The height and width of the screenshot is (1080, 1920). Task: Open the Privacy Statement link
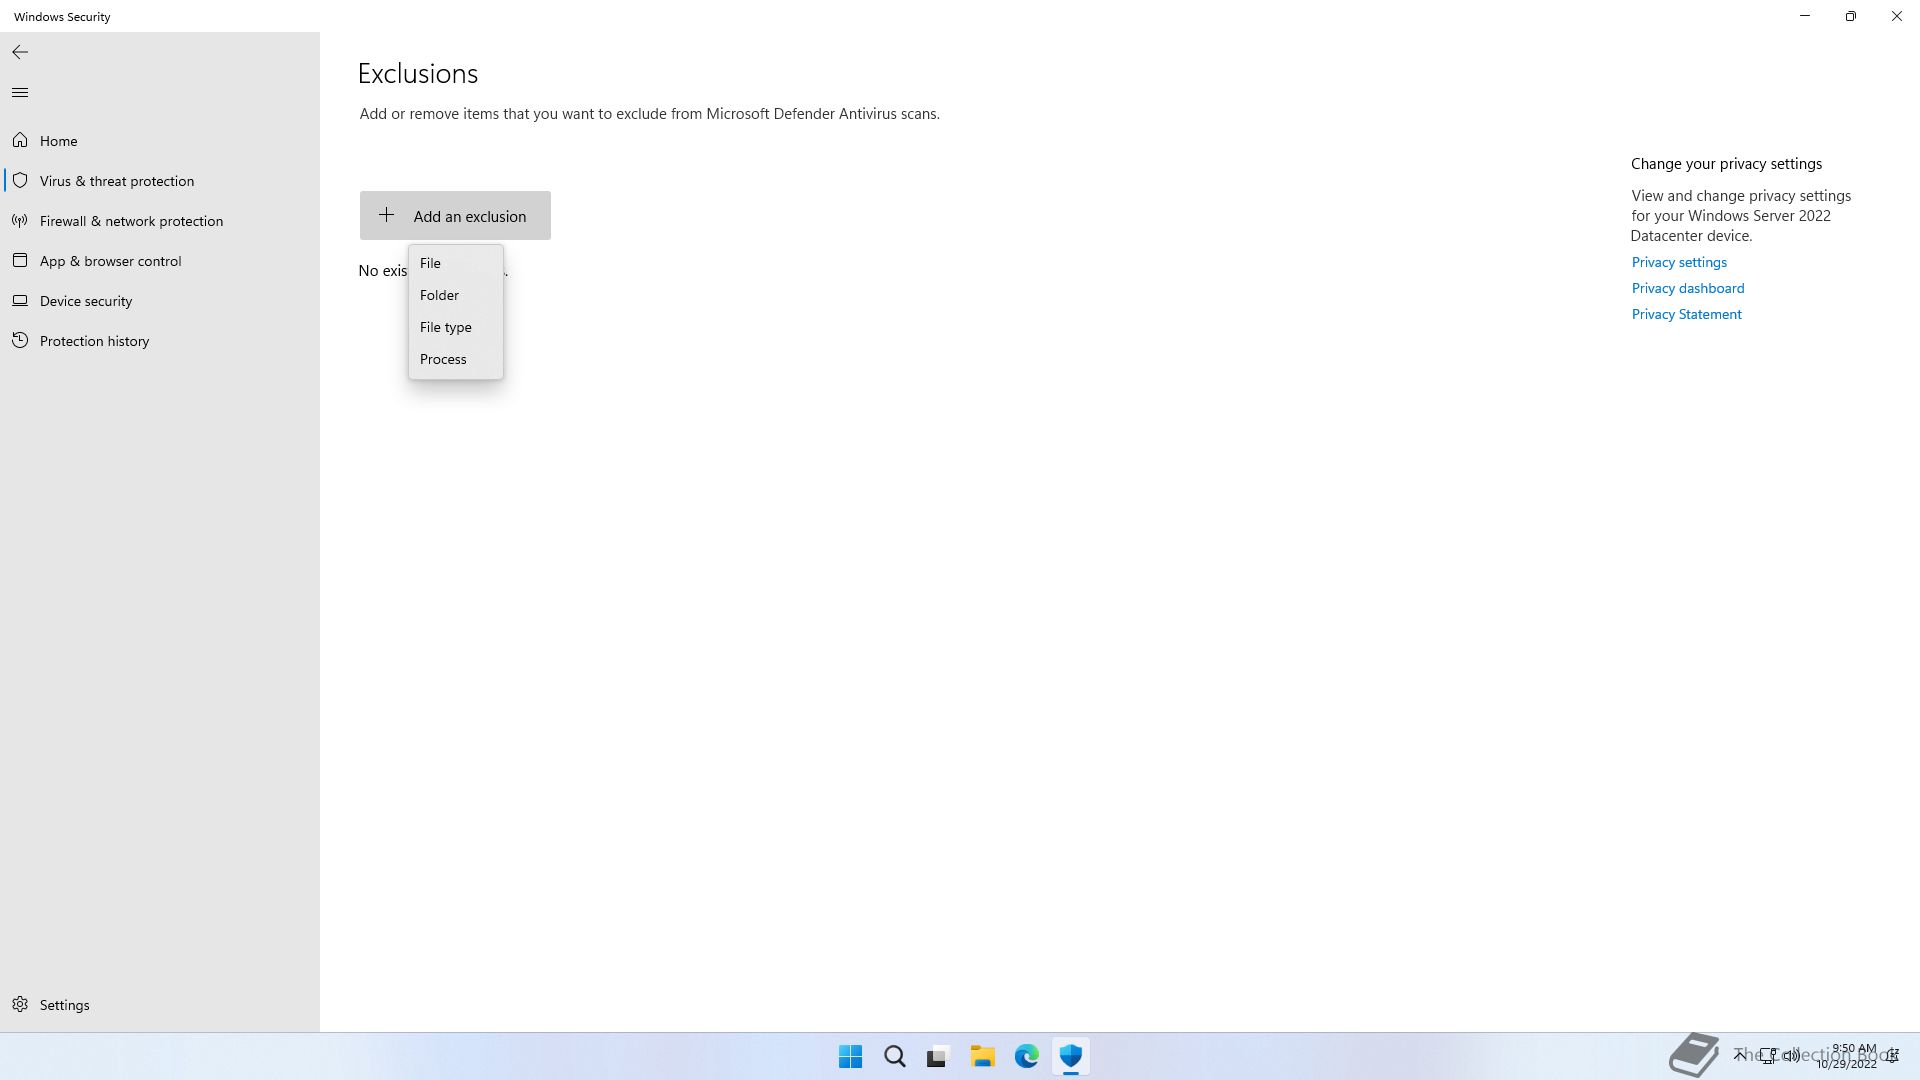1686,314
